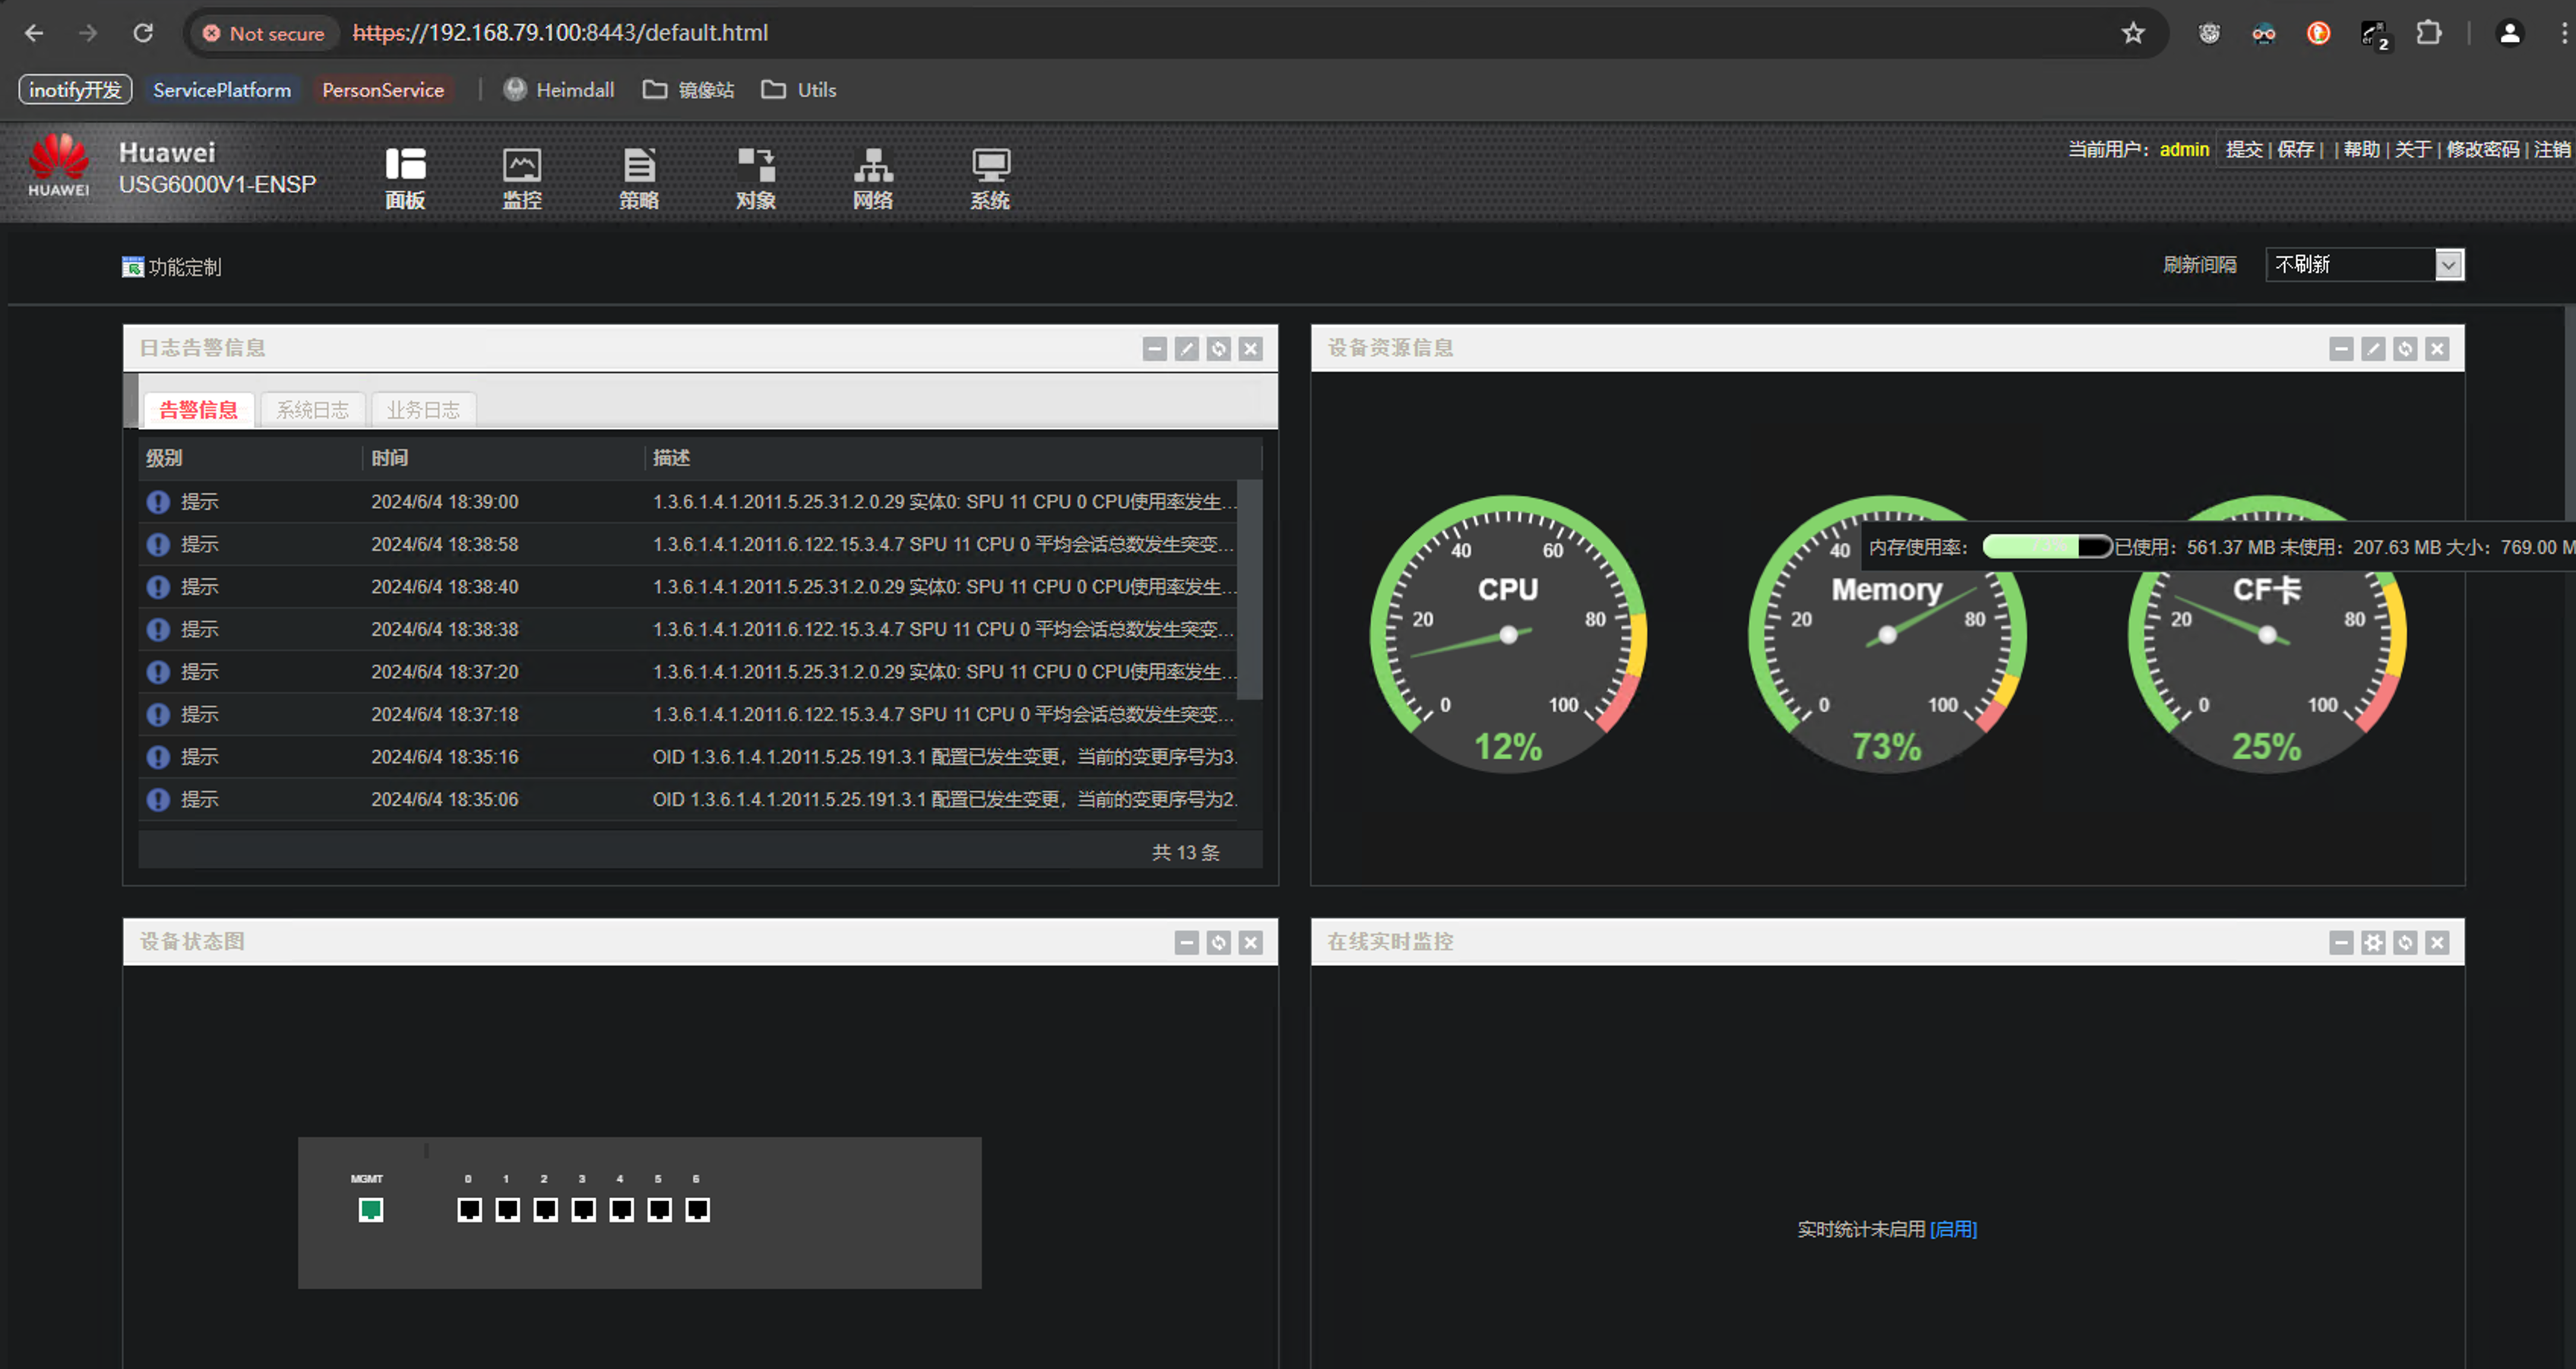Refresh the 设备状态图 panel
2576x1369 pixels.
click(1219, 943)
